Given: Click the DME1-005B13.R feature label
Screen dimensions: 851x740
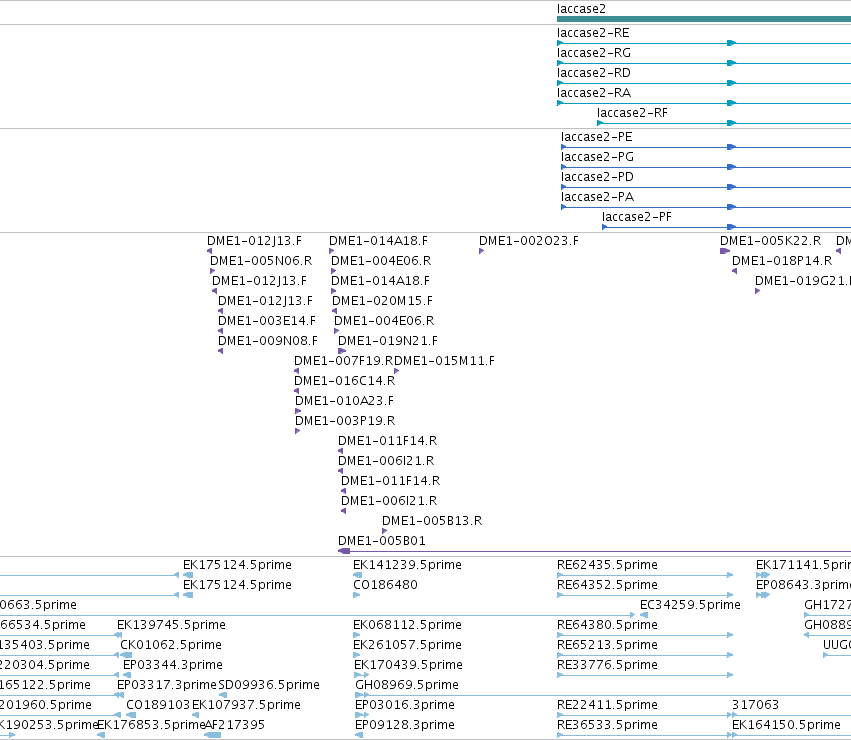Looking at the screenshot, I should 432,521.
